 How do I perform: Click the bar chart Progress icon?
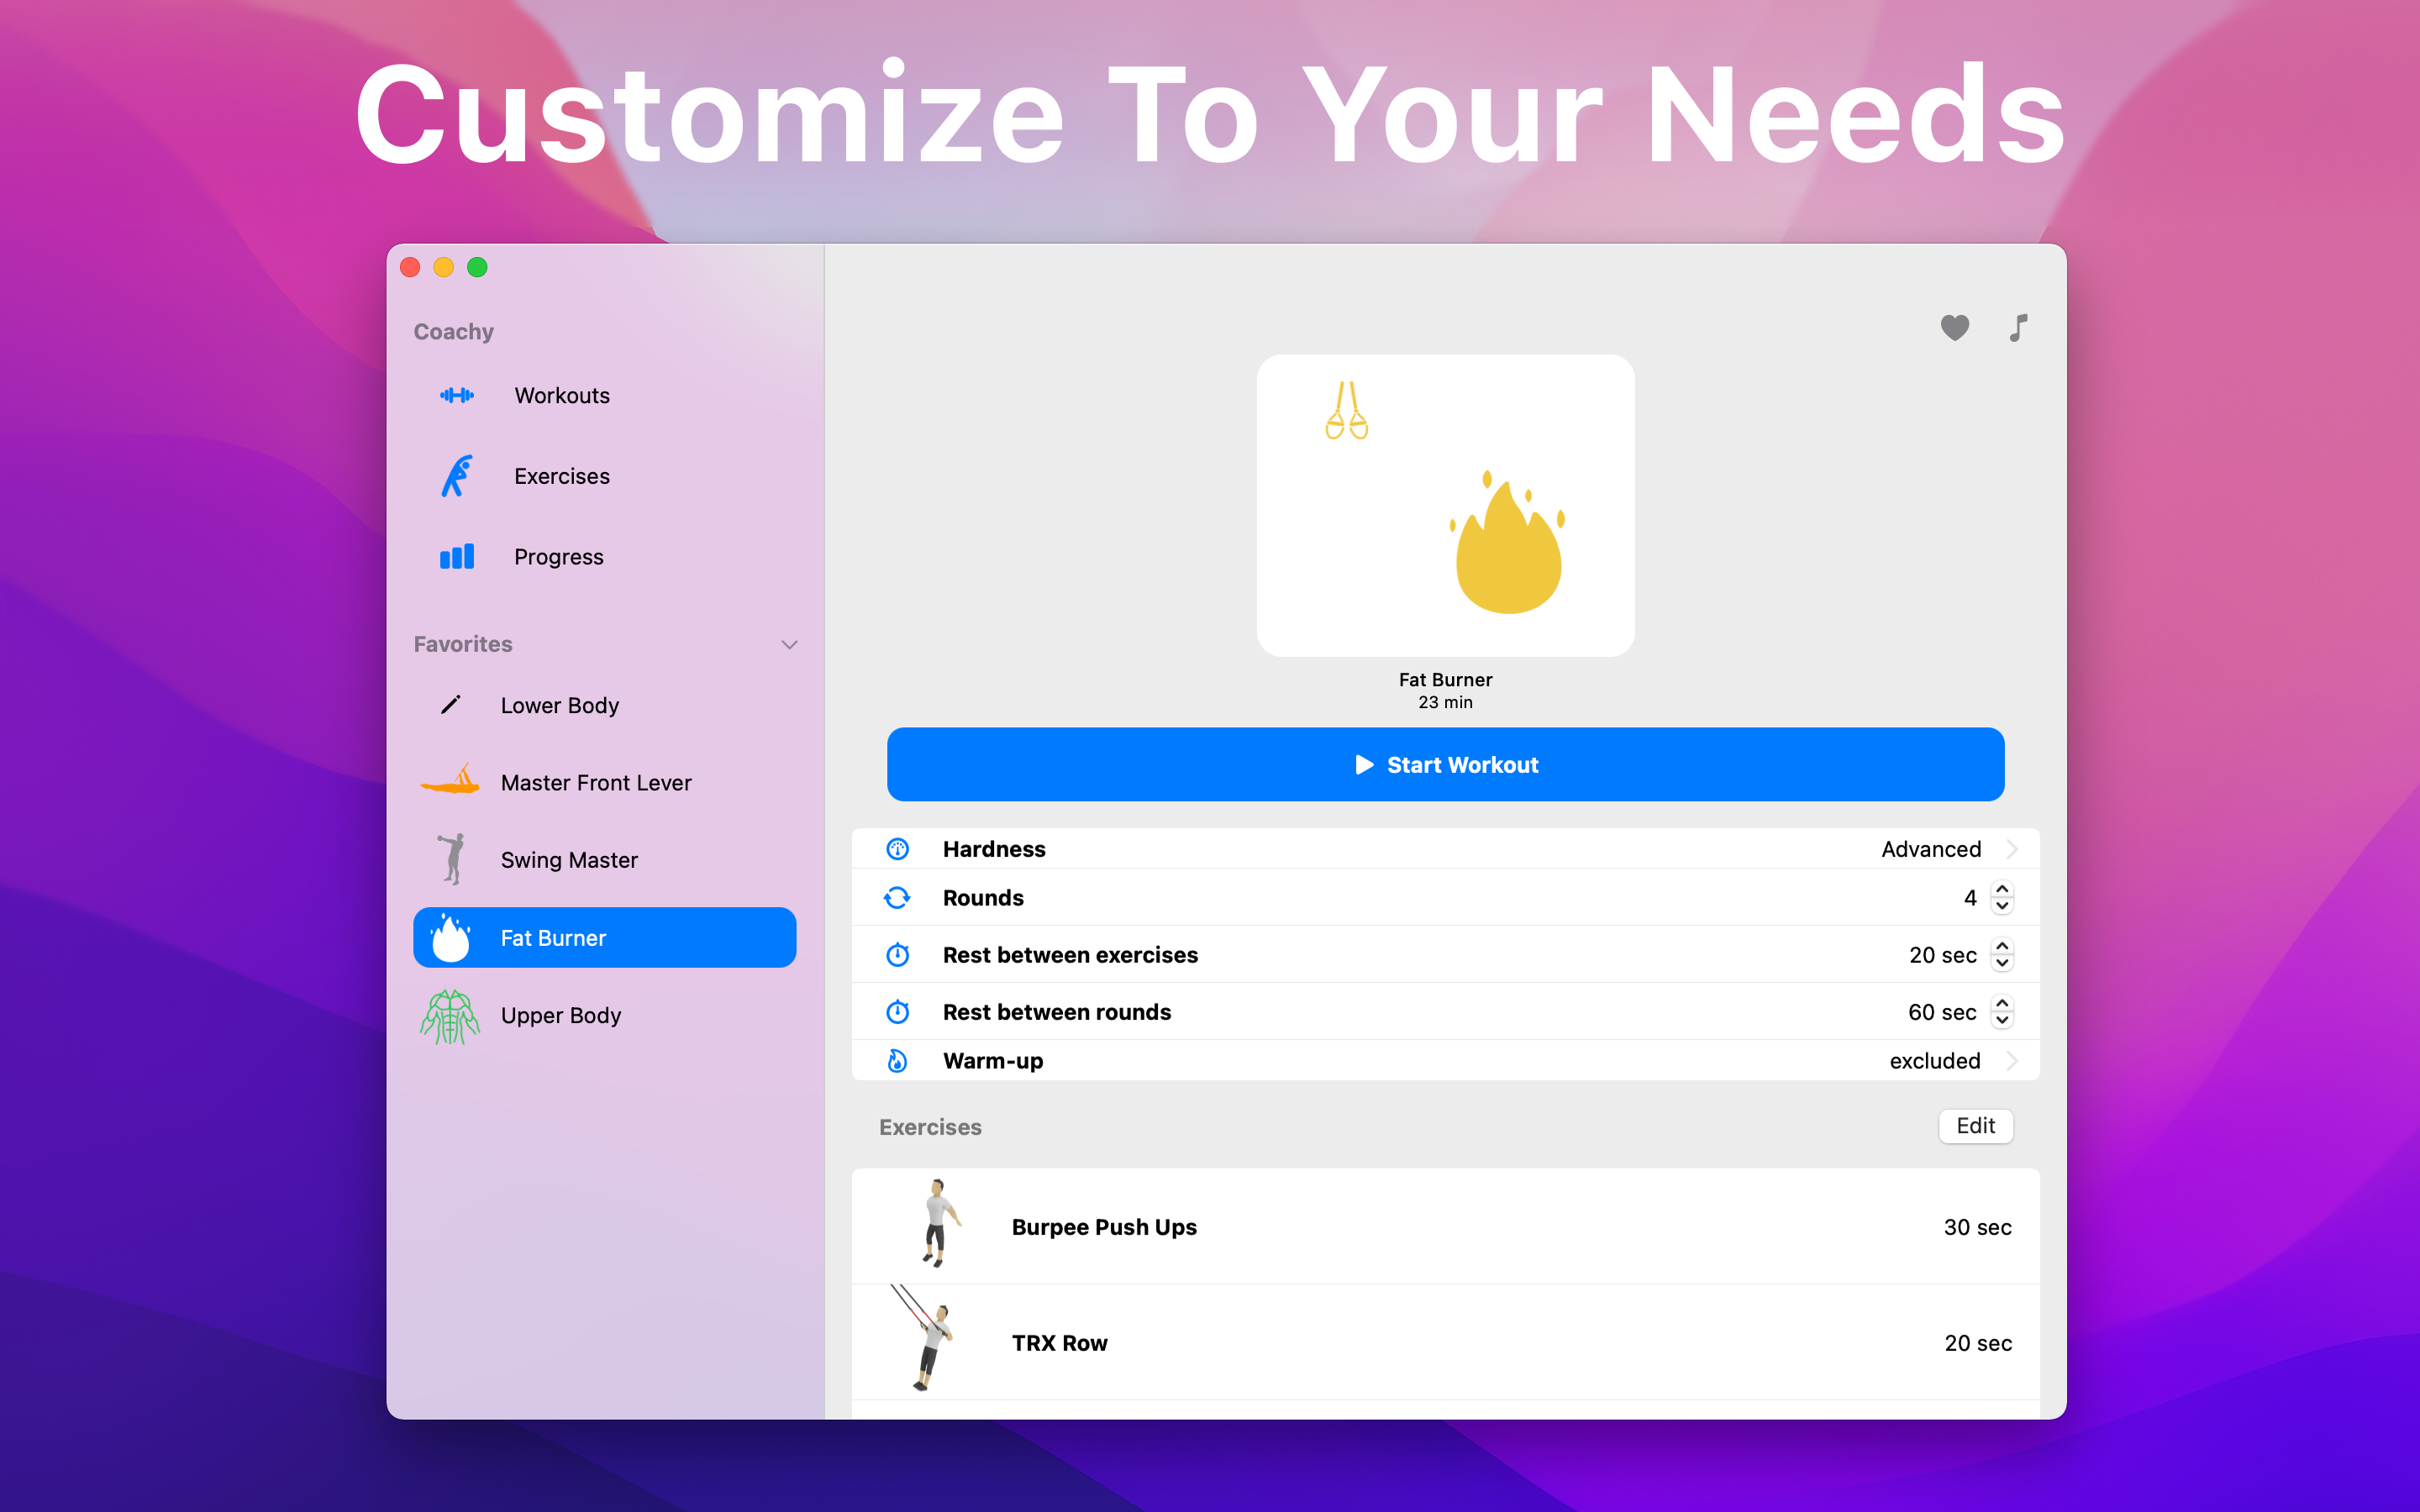[x=457, y=557]
